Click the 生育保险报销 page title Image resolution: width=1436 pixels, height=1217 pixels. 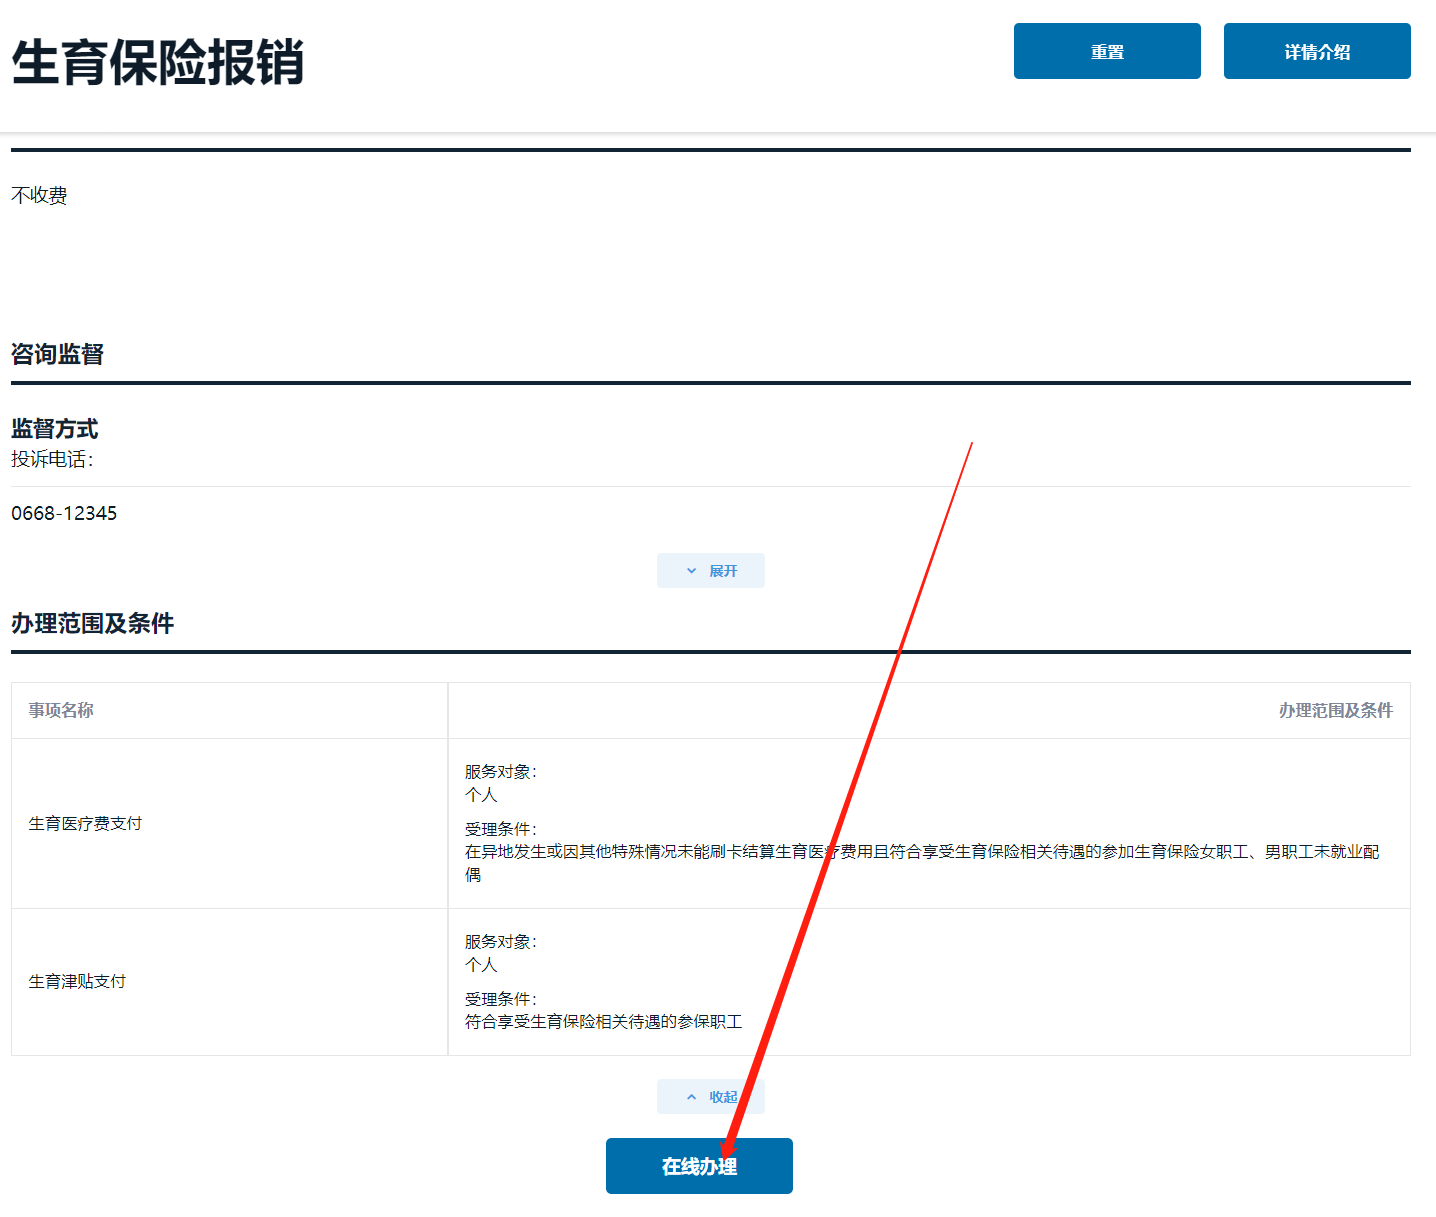click(157, 62)
